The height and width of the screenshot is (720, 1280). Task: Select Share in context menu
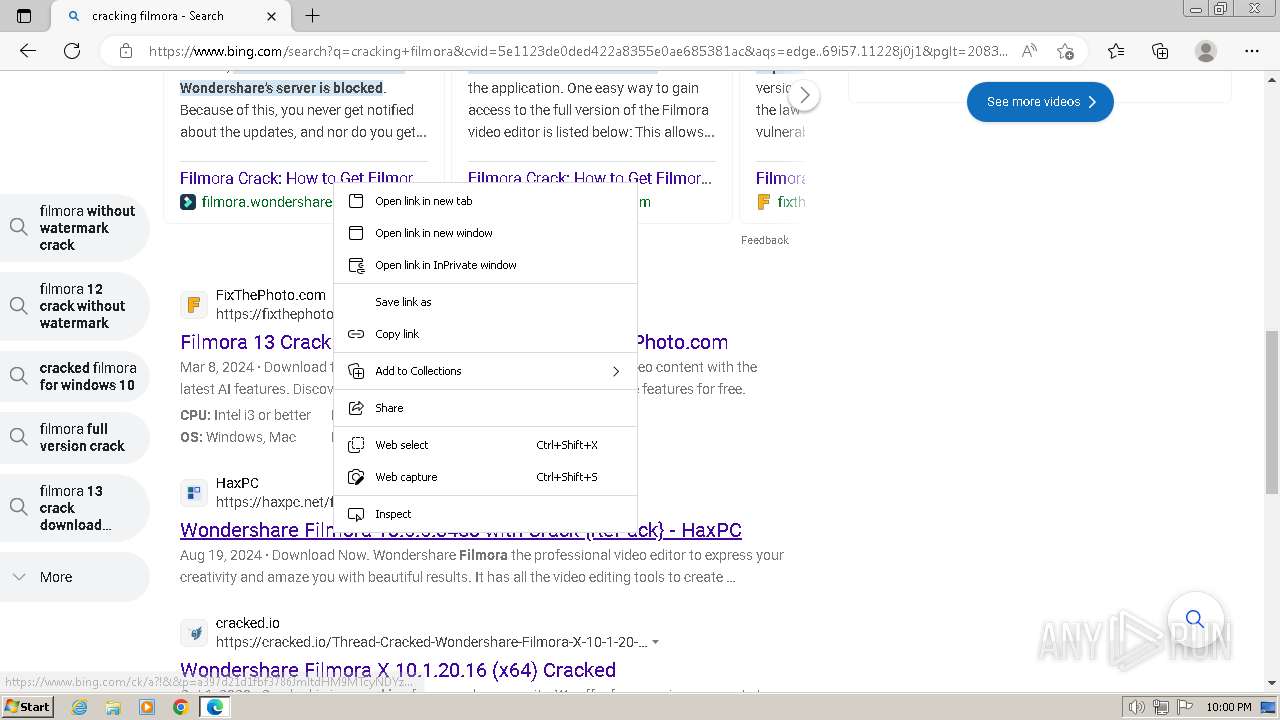tap(485, 408)
